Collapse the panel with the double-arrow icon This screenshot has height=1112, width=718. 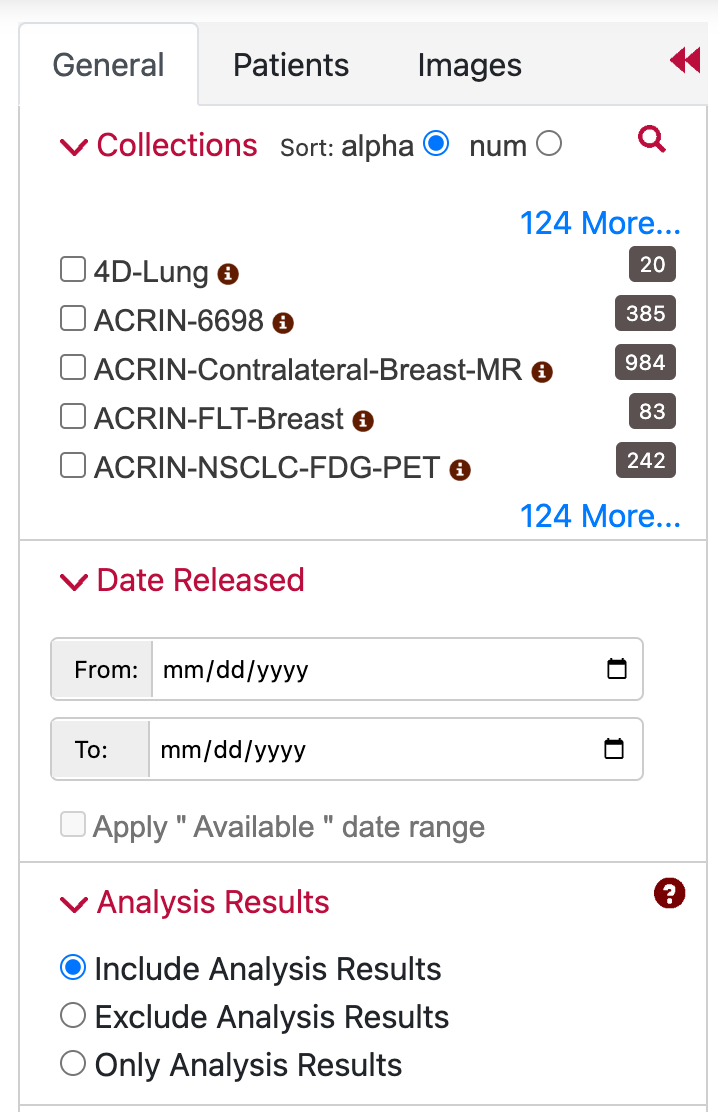coord(685,60)
